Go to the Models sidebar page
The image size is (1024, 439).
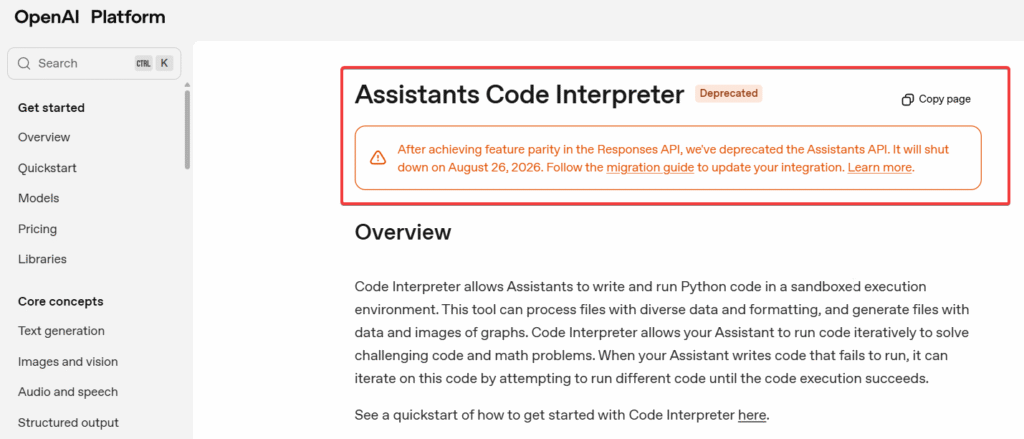[38, 198]
